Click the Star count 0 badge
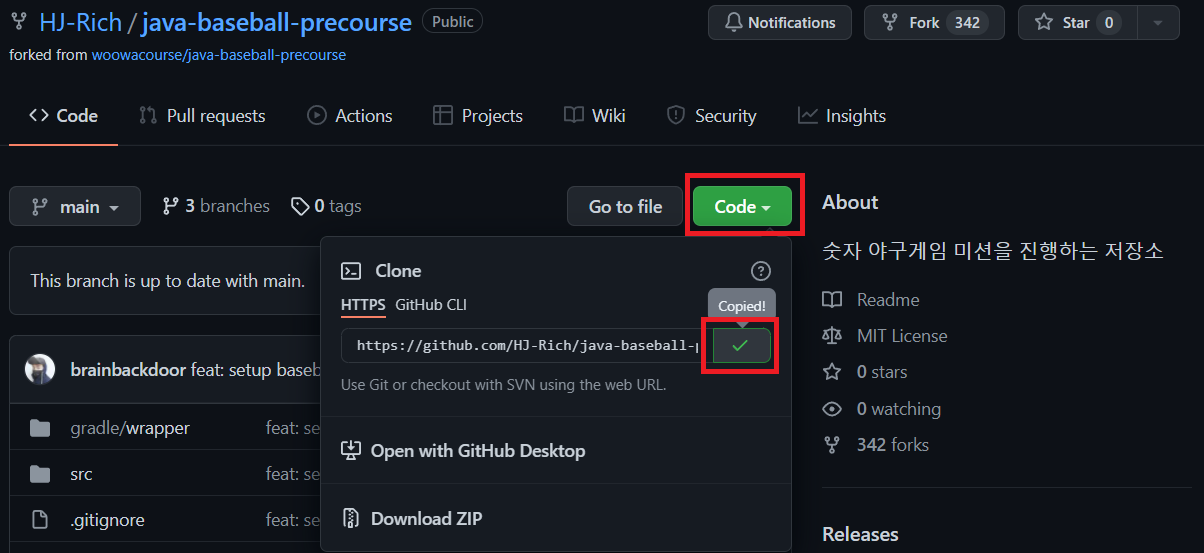The image size is (1204, 553). click(1108, 22)
